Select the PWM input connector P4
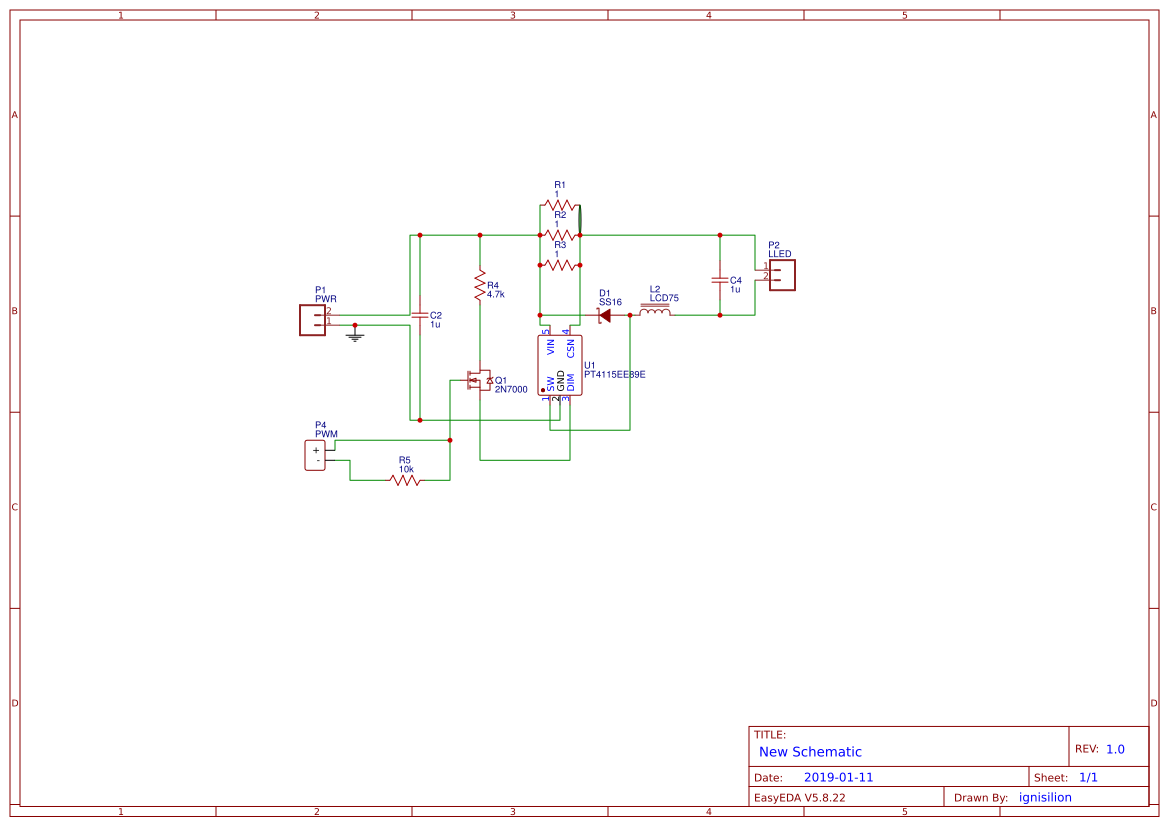 coord(314,453)
